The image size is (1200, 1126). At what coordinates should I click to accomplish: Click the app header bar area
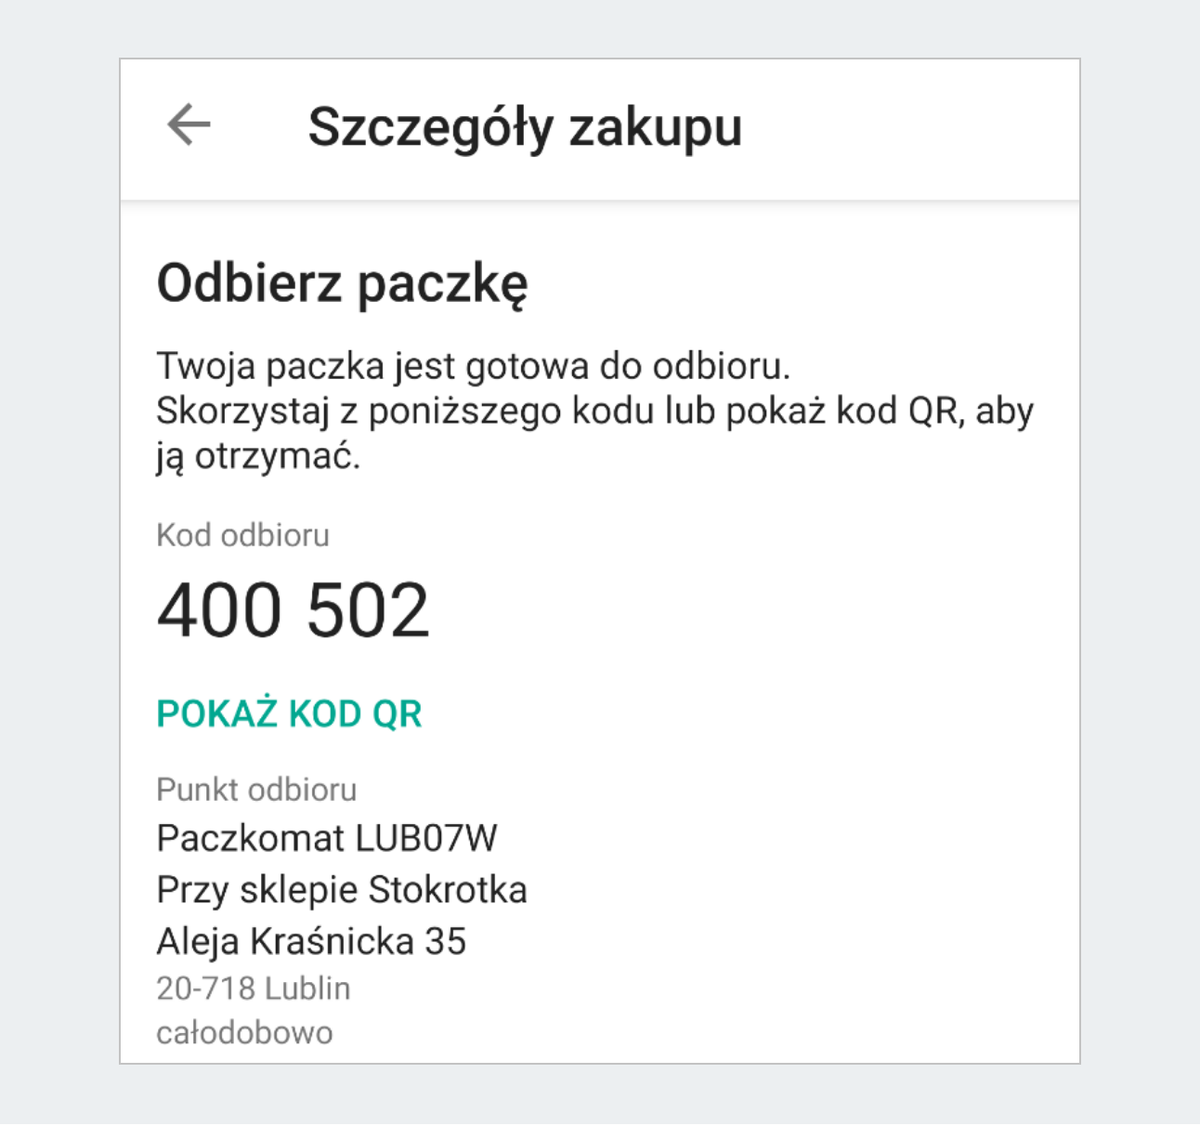pyautogui.click(x=600, y=126)
